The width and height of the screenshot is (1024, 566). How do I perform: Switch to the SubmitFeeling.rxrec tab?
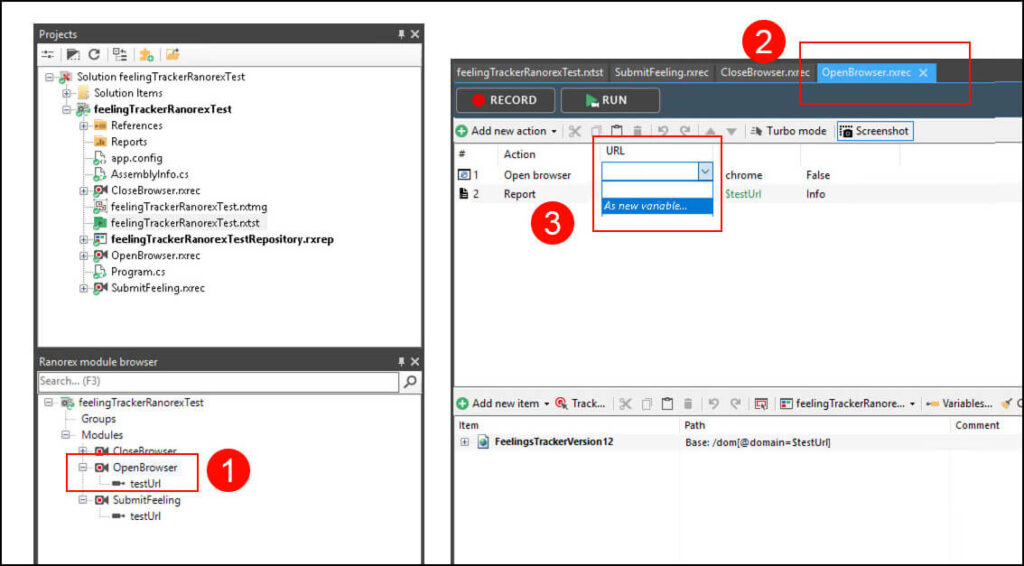pyautogui.click(x=662, y=72)
